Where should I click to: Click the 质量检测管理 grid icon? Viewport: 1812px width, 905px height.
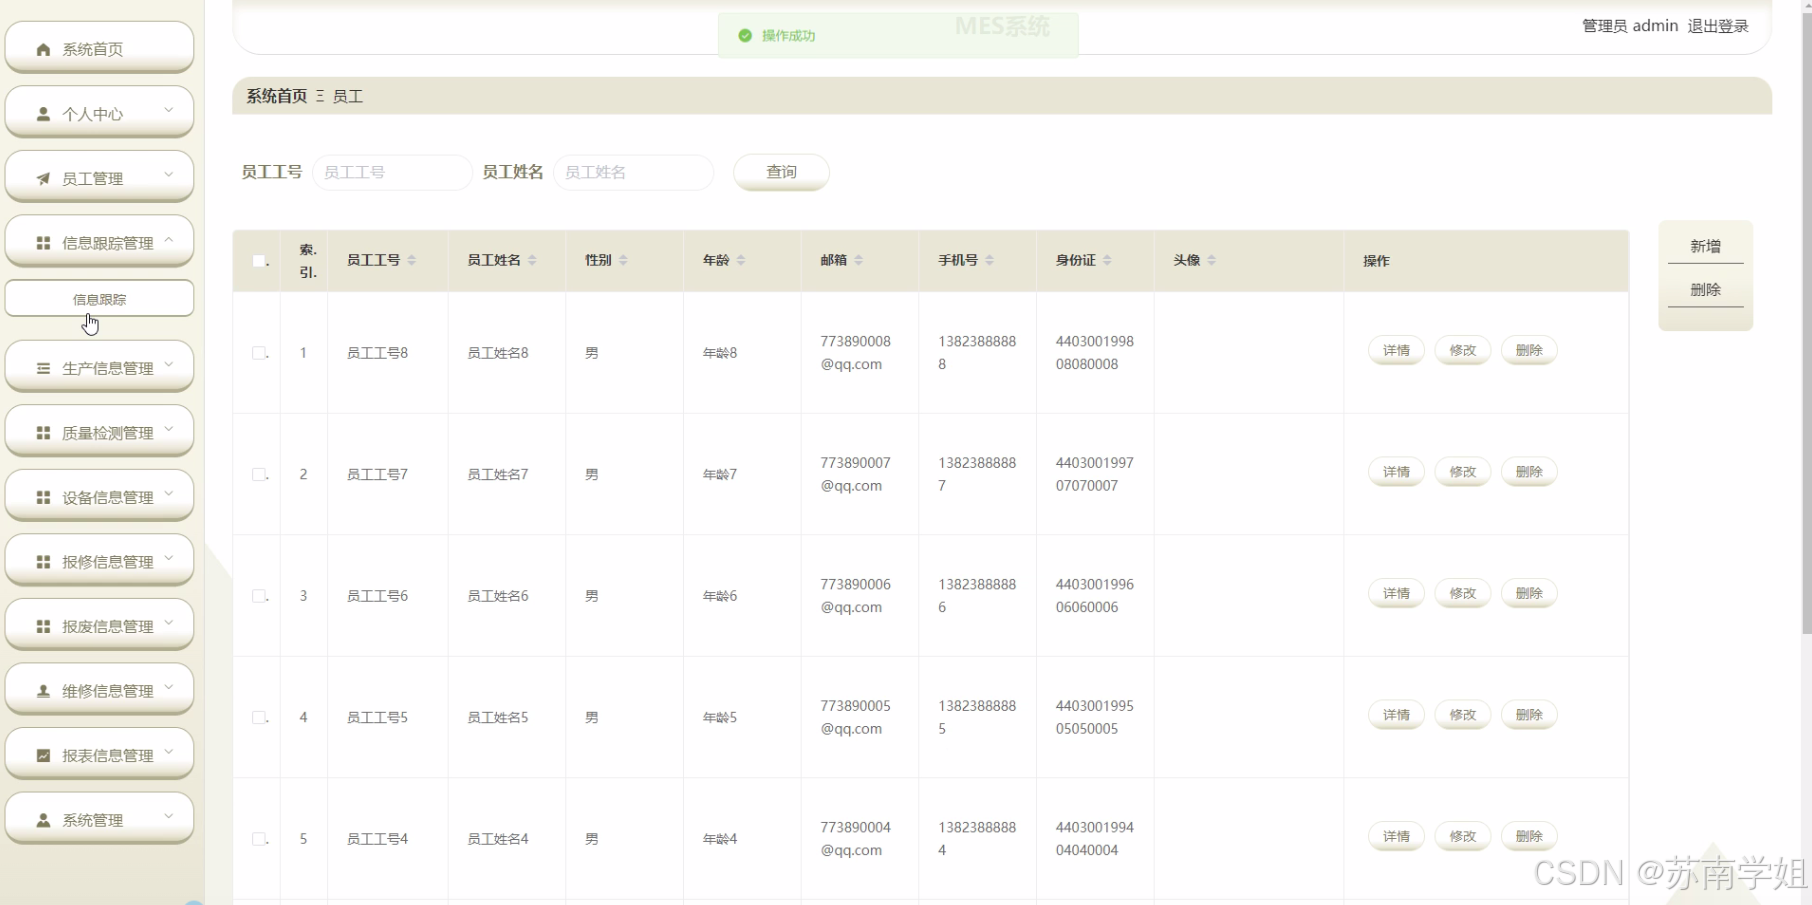coord(42,431)
